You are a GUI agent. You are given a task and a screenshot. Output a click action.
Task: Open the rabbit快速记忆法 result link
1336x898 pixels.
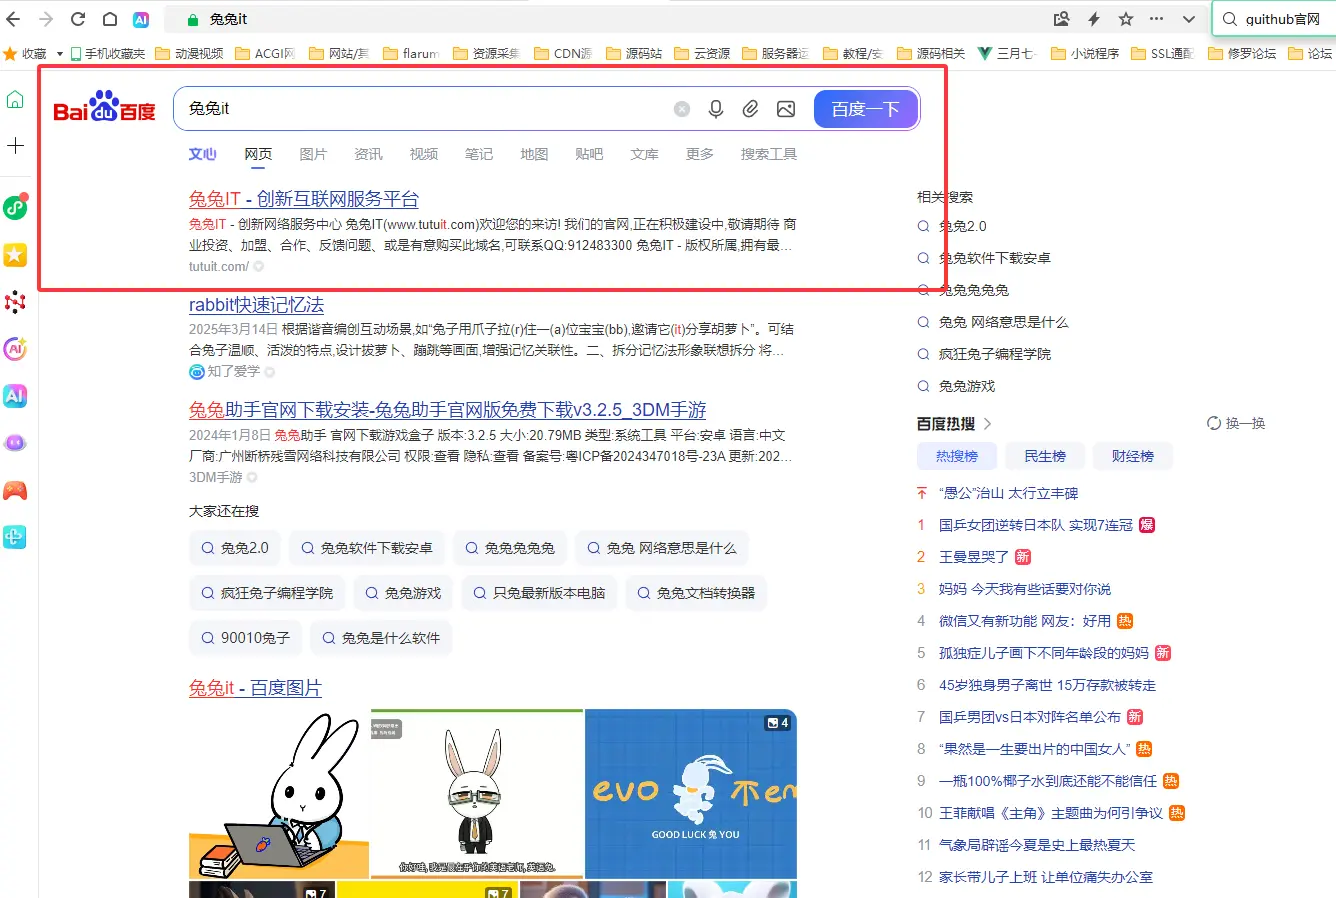pos(256,305)
